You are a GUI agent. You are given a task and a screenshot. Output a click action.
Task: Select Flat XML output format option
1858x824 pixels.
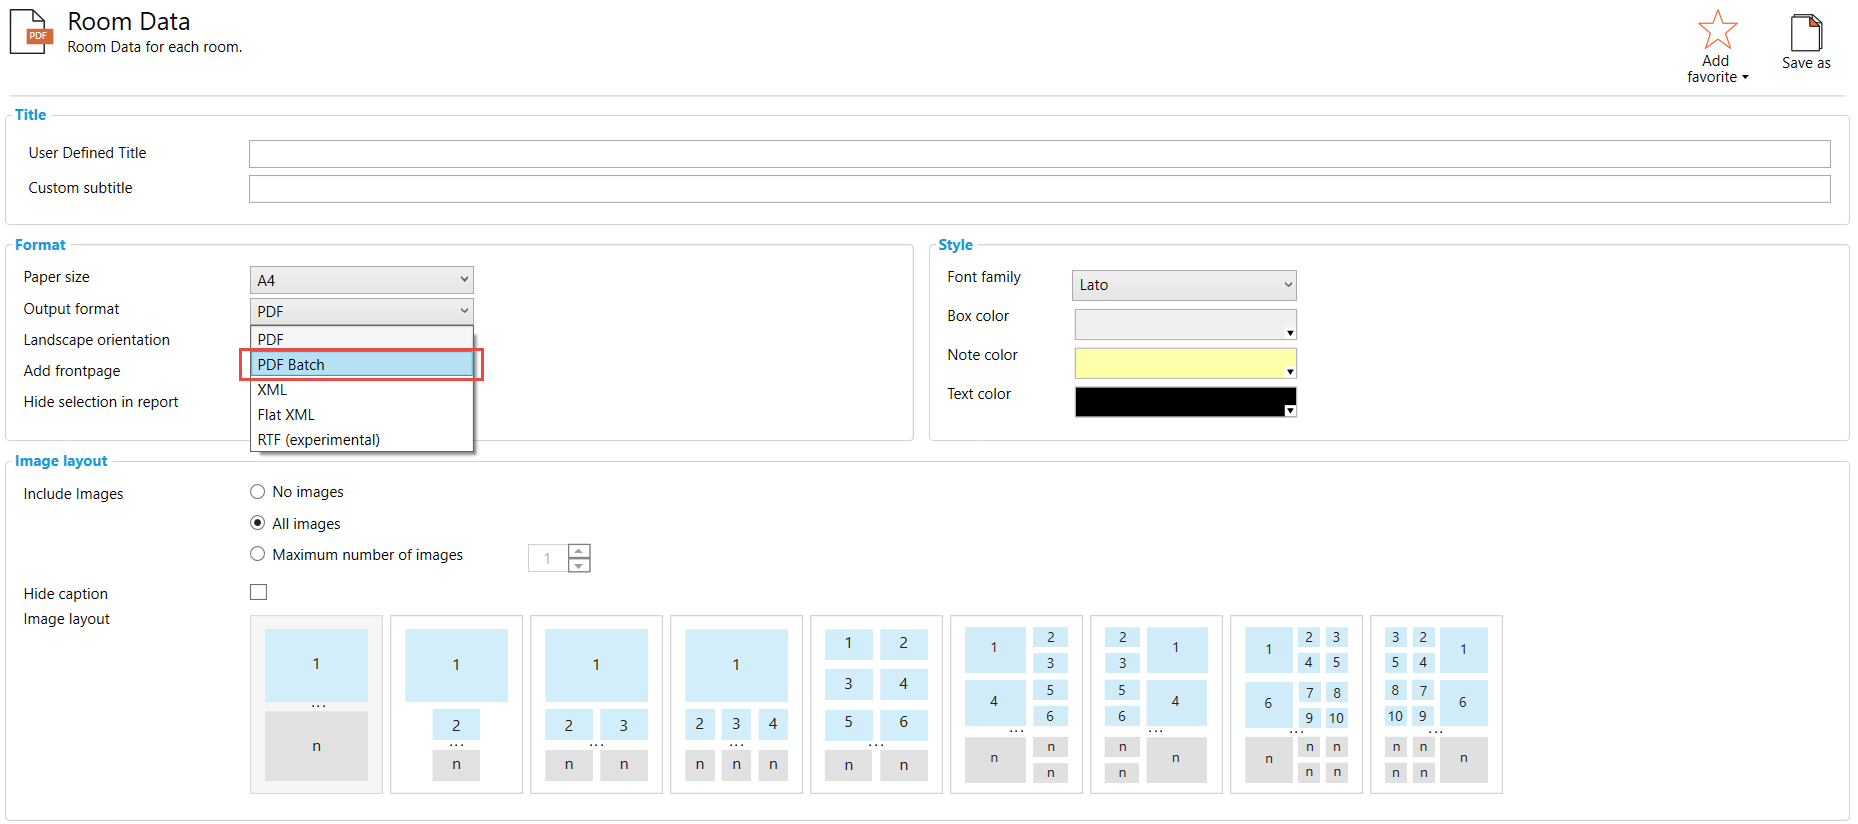pyautogui.click(x=361, y=415)
